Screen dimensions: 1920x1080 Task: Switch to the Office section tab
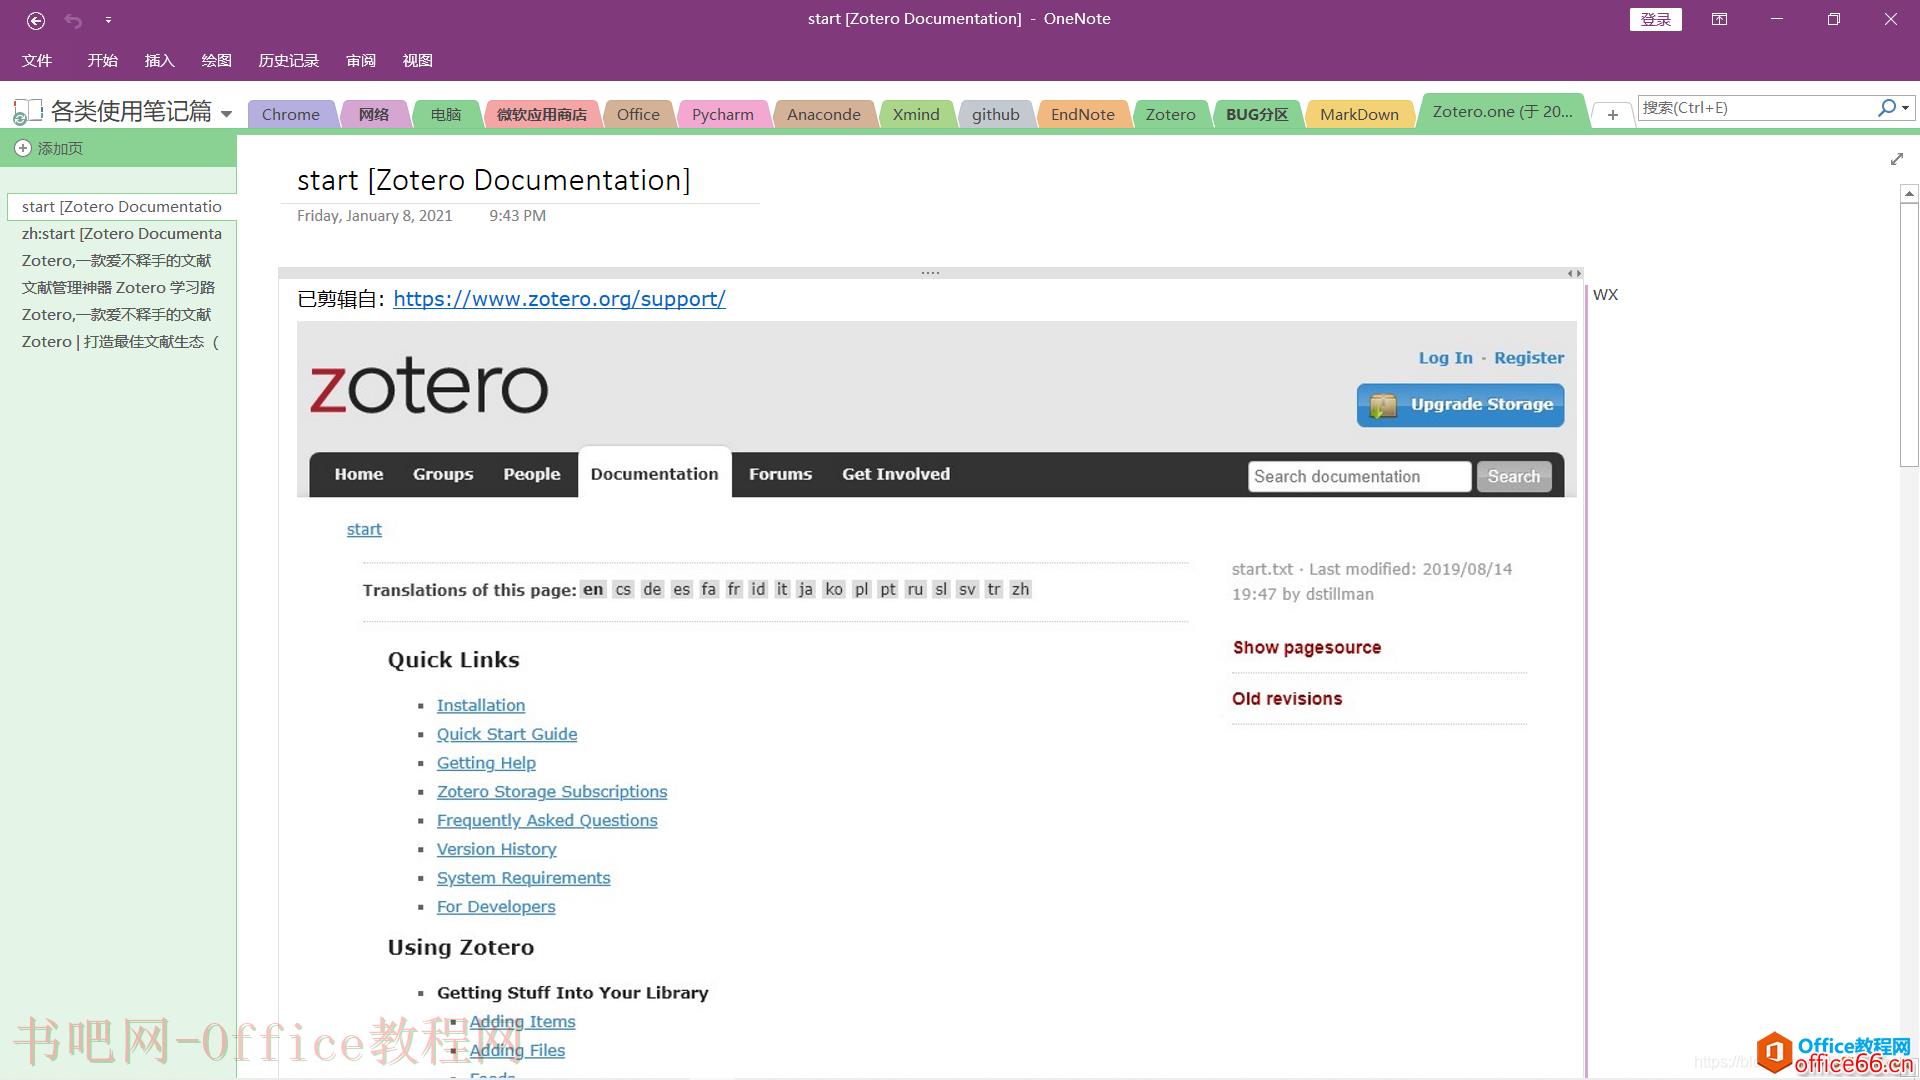(638, 114)
